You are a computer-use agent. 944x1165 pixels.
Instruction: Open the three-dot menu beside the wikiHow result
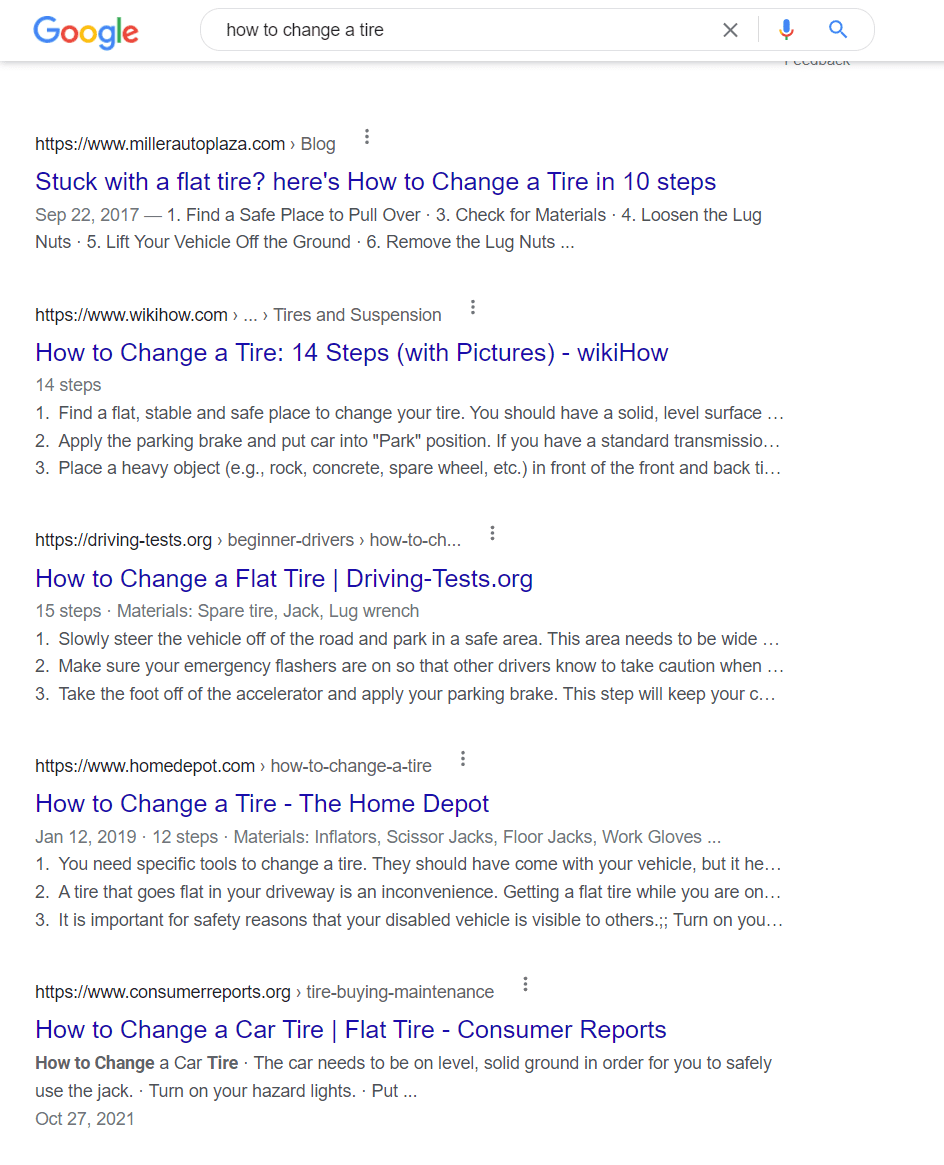472,307
